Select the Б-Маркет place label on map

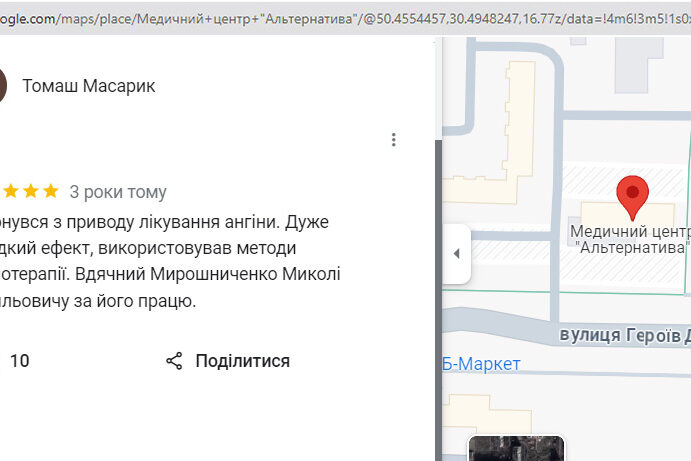tap(482, 364)
